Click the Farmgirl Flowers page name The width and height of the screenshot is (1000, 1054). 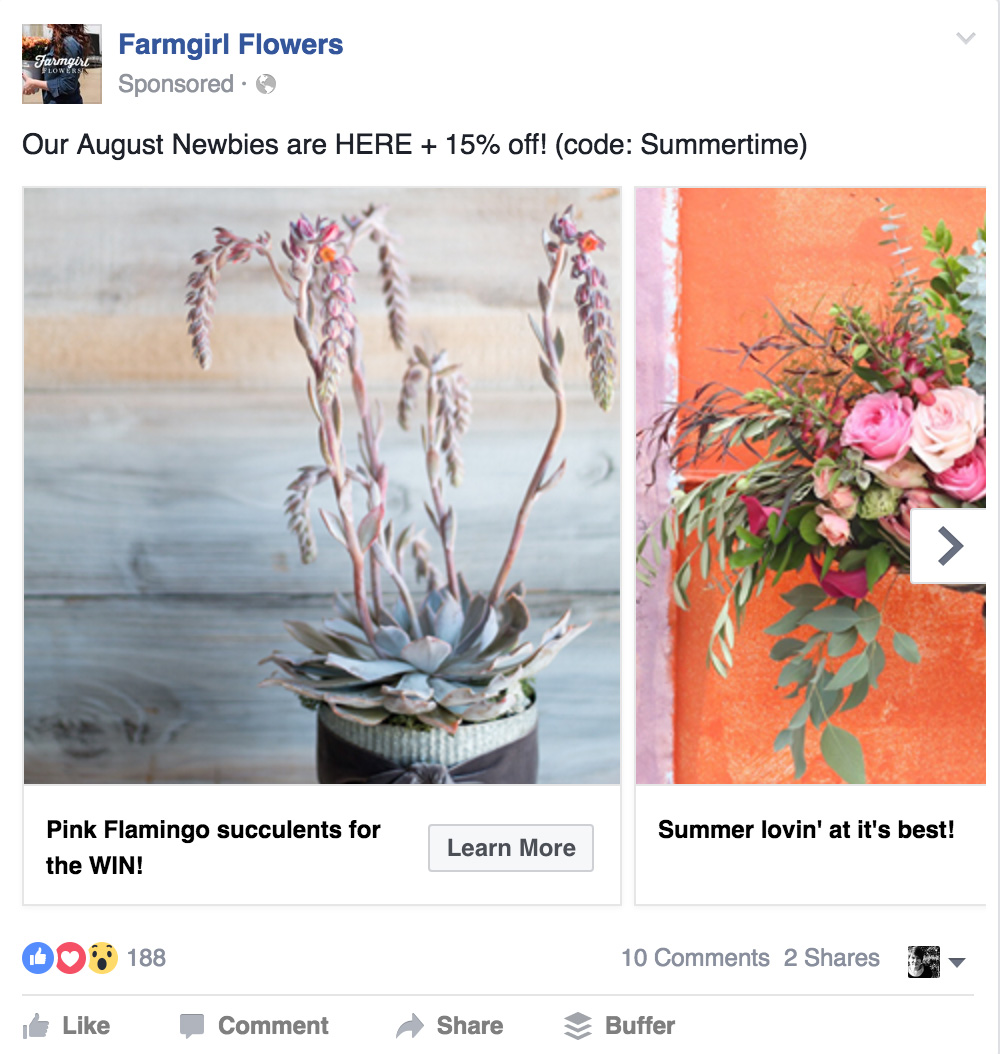point(231,44)
